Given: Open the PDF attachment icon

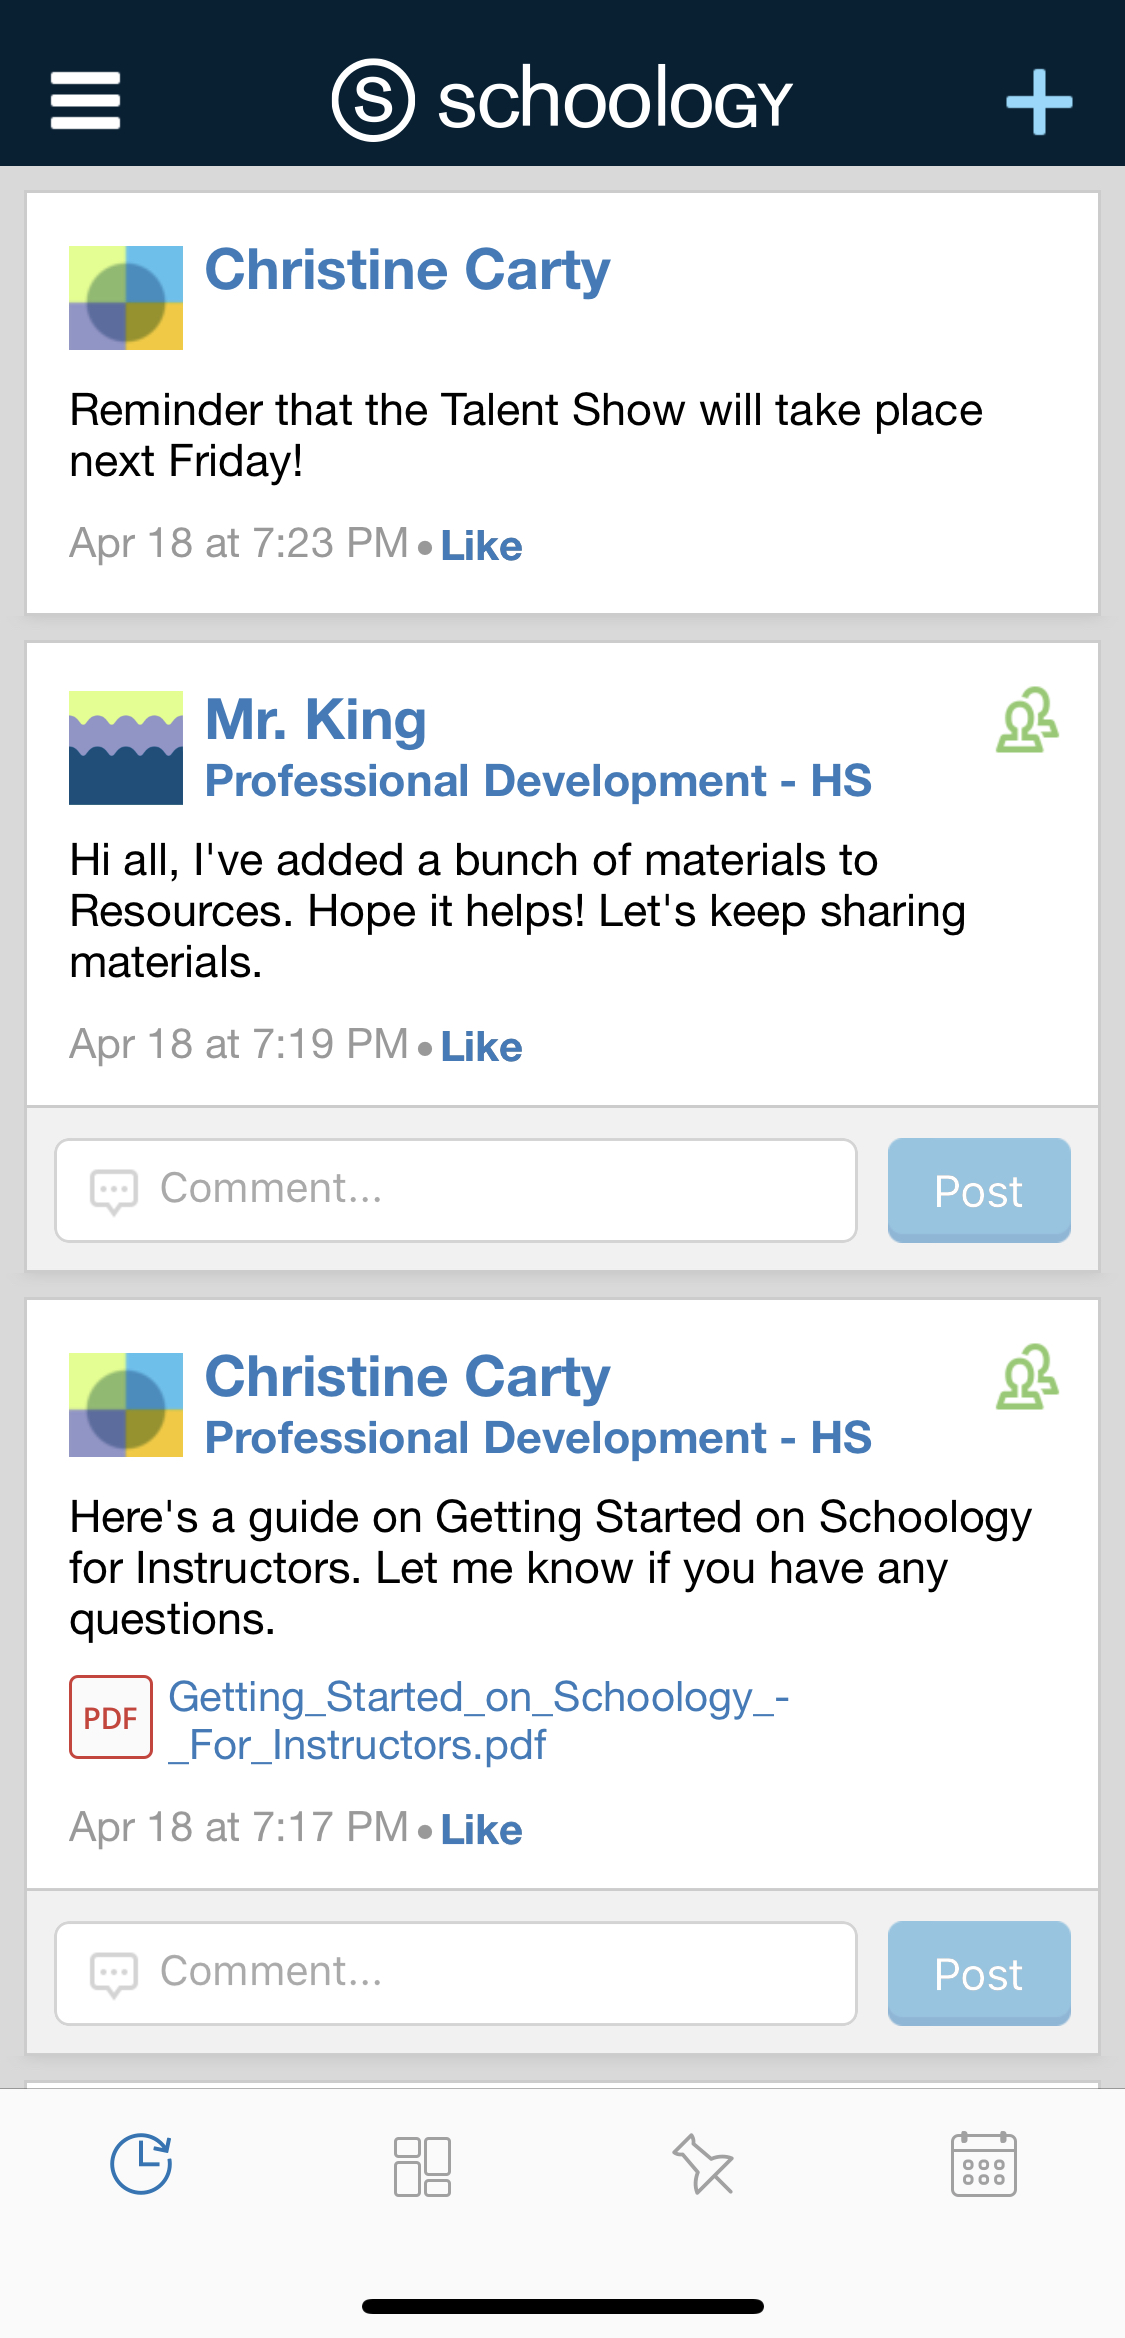Looking at the screenshot, I should pos(111,1717).
